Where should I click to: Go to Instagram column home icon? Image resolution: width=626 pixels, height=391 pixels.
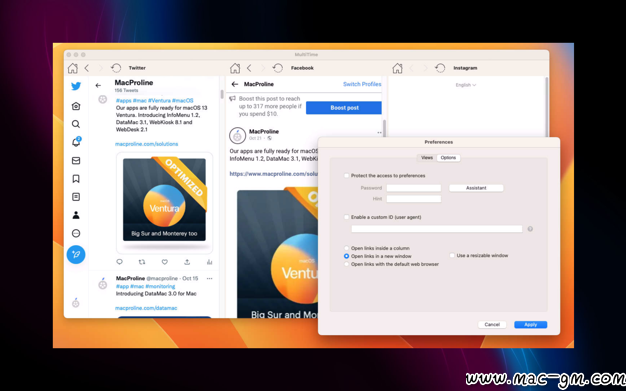[397, 68]
